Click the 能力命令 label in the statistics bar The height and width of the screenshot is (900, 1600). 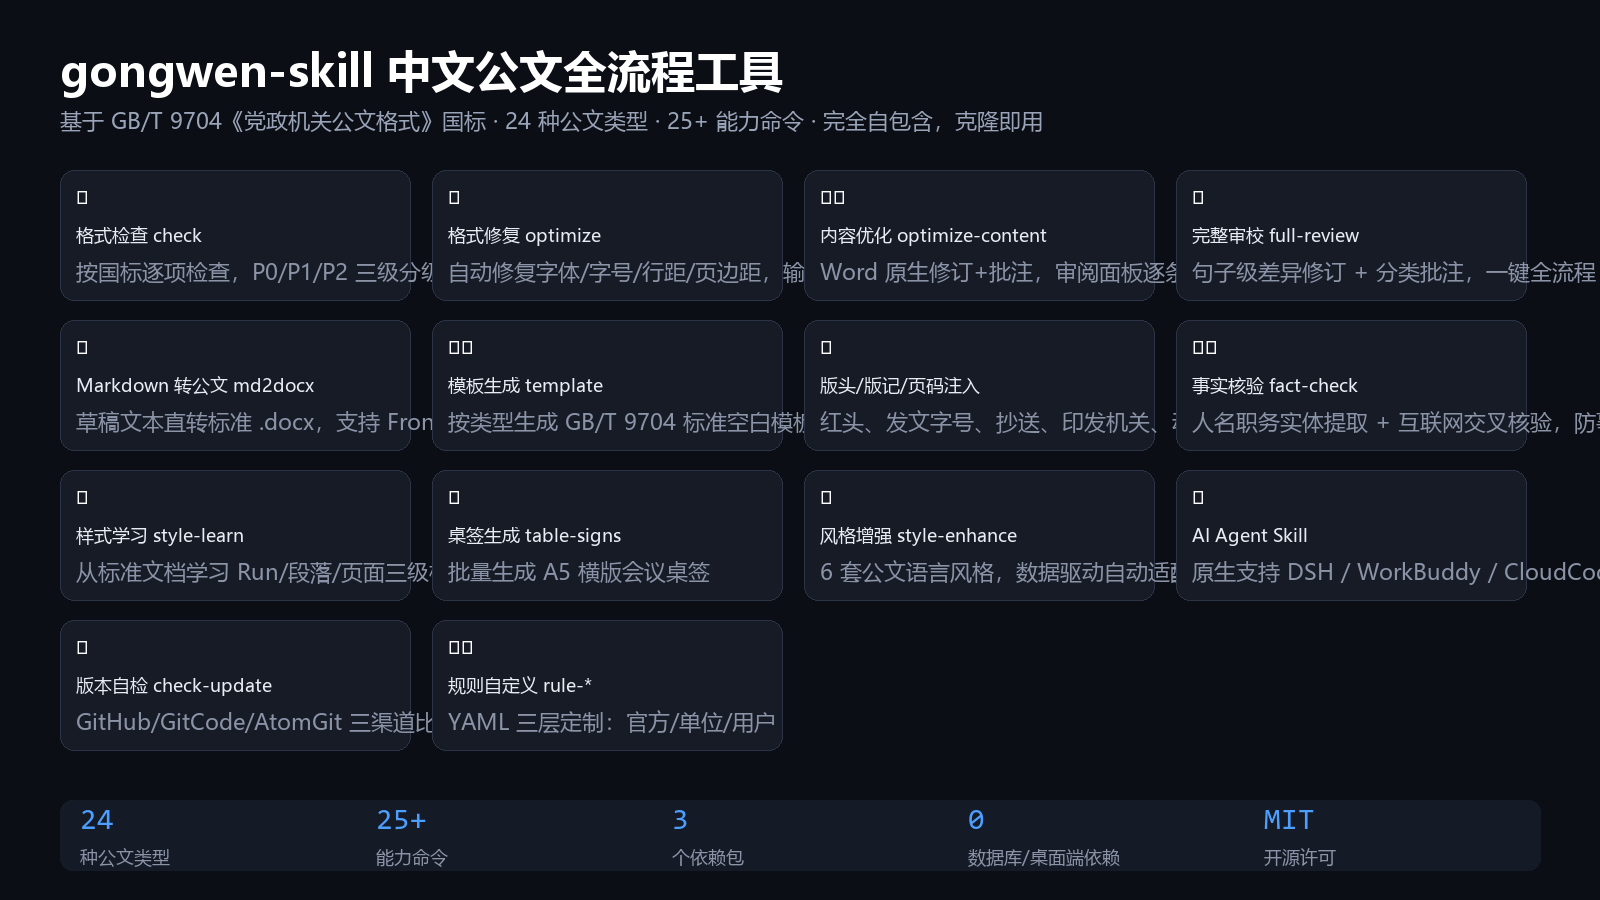[x=412, y=858]
